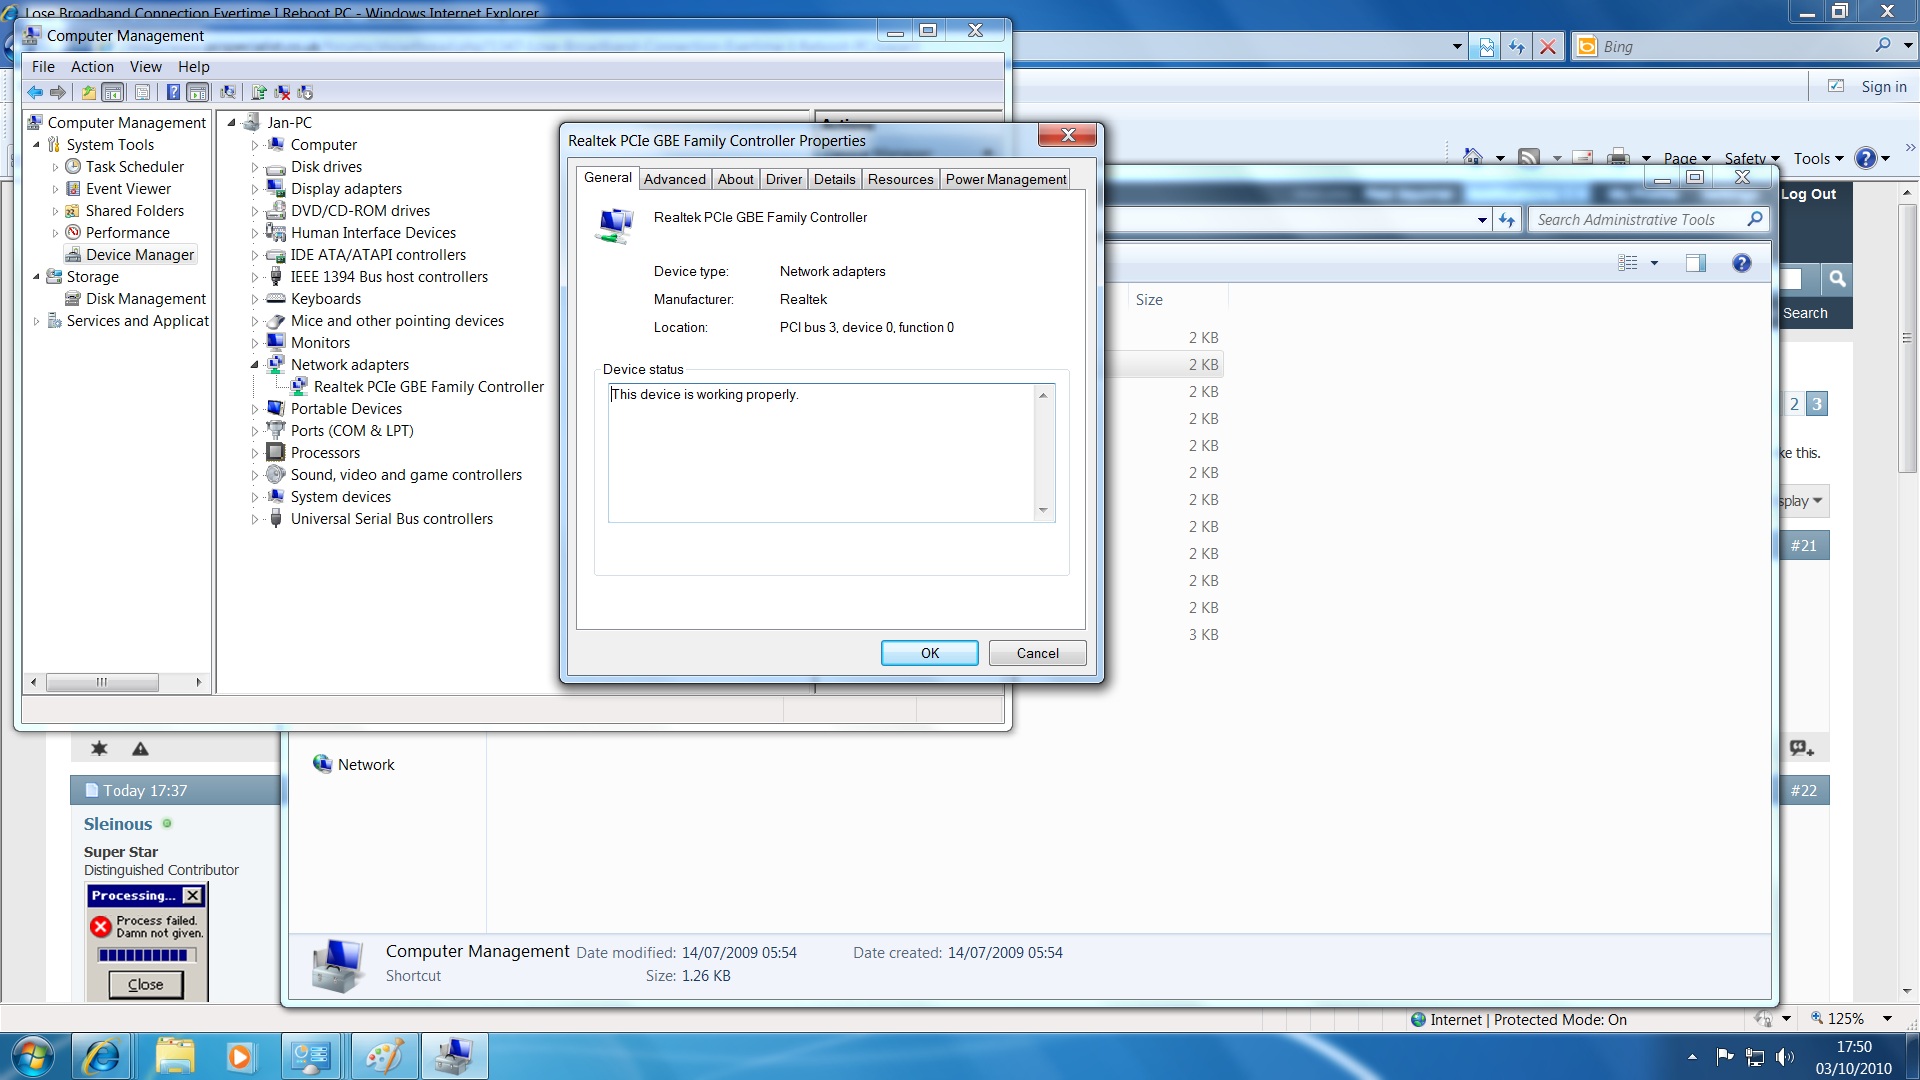Open the File menu in Computer Management
The width and height of the screenshot is (1920, 1080).
pos(43,67)
